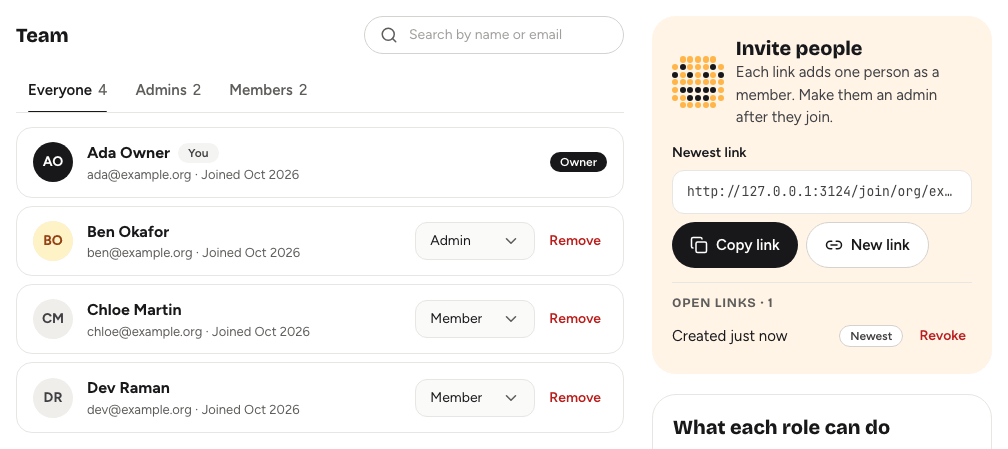Switch to the Everyone tab

point(68,90)
